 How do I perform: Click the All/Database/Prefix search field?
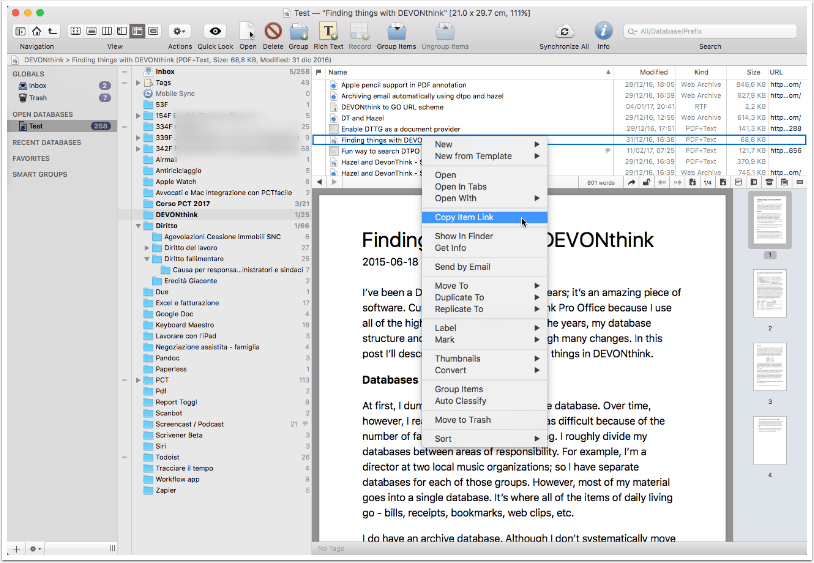(710, 32)
